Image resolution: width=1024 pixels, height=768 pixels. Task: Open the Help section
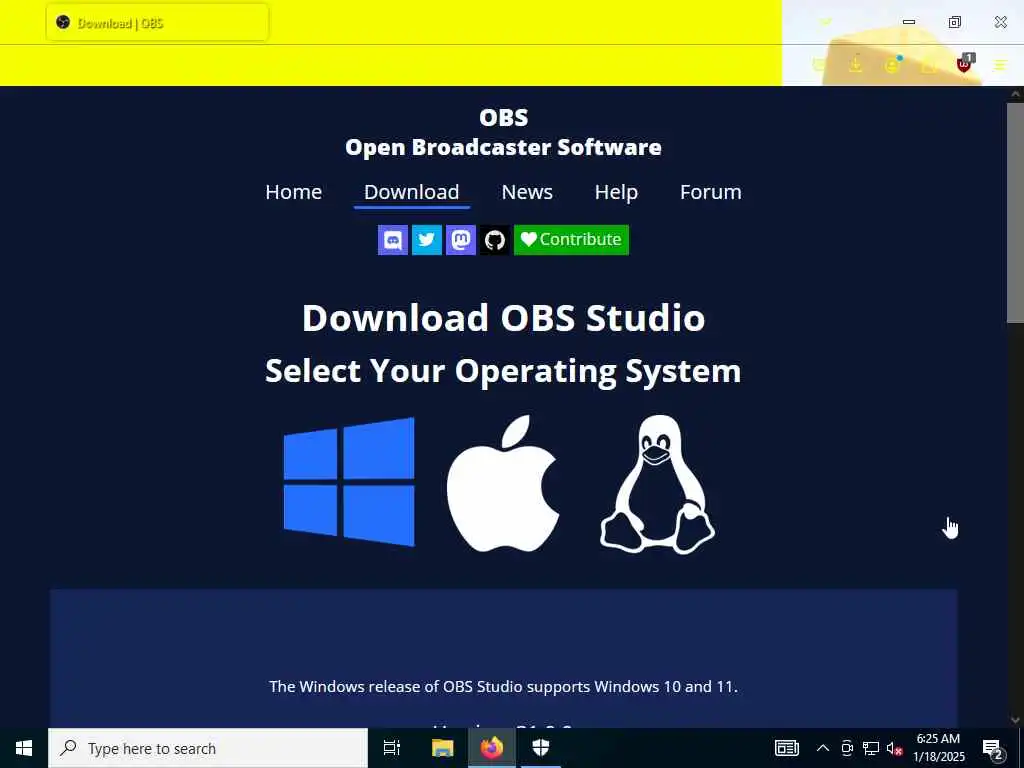pos(616,192)
